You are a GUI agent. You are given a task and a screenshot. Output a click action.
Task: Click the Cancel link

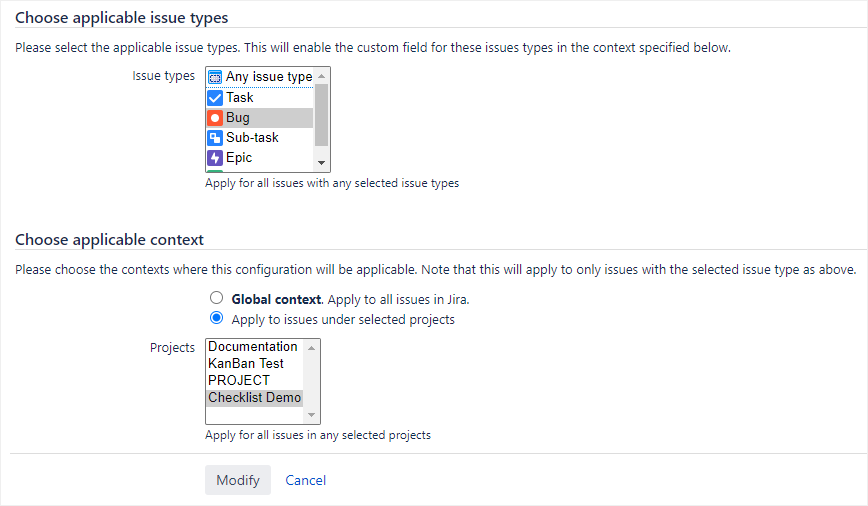pyautogui.click(x=306, y=480)
